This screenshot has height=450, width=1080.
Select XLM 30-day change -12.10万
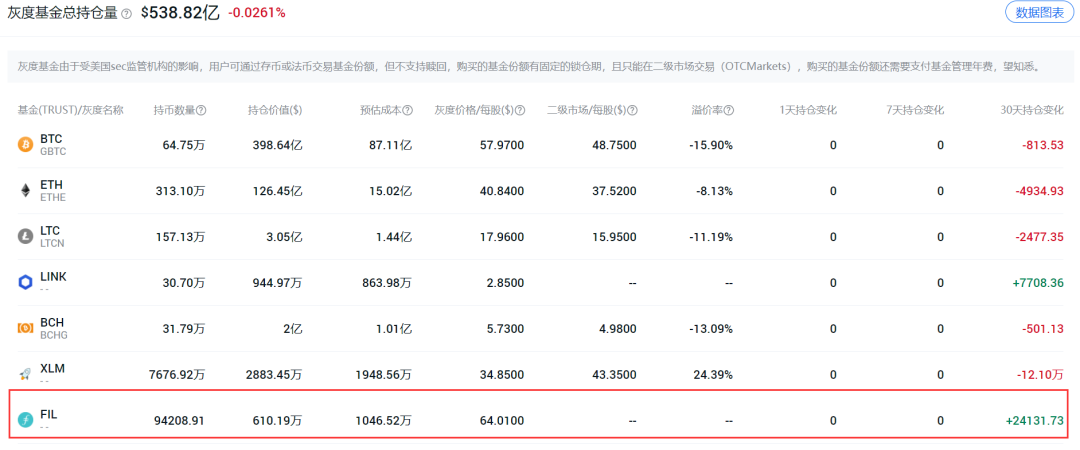click(x=1040, y=375)
